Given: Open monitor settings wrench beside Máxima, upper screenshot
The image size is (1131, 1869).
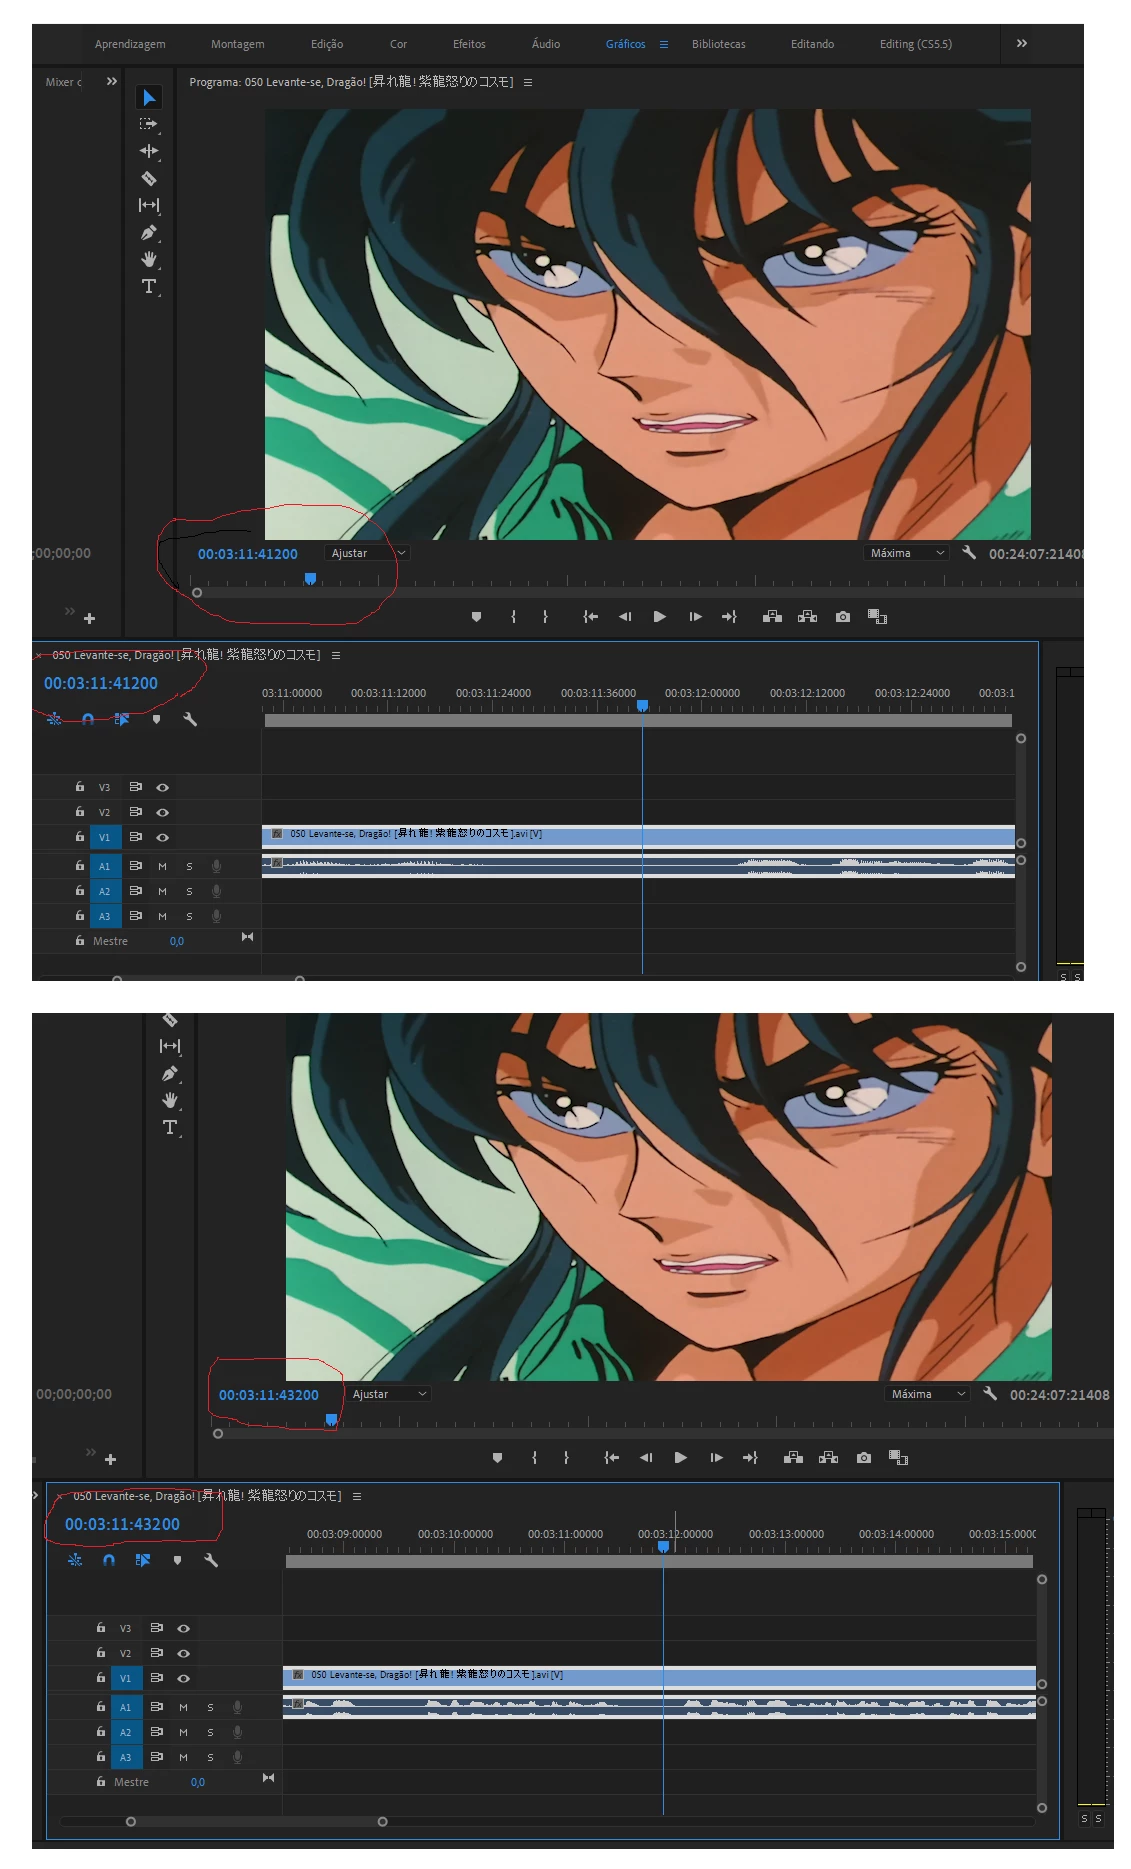Looking at the screenshot, I should 968,552.
